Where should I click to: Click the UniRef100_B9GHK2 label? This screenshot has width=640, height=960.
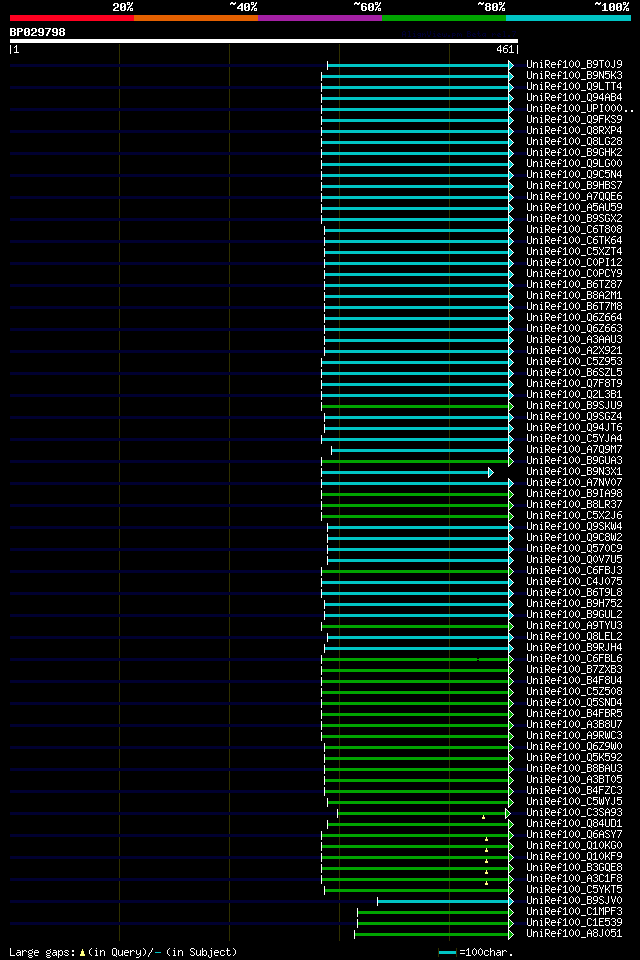(574, 152)
